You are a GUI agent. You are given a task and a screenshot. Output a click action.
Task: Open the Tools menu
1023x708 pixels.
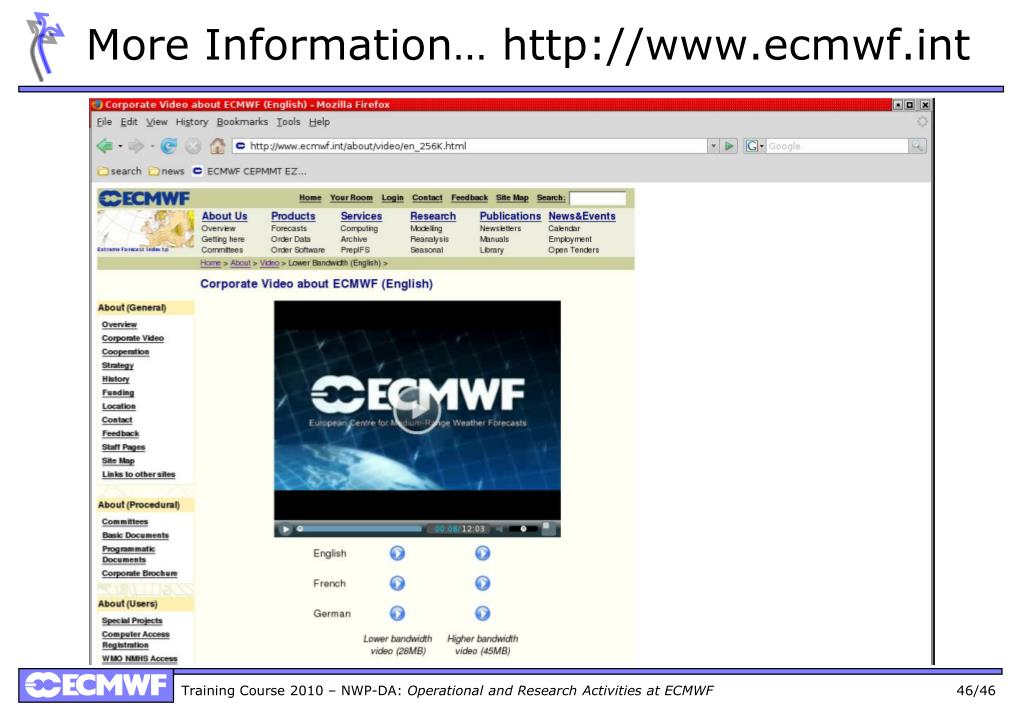tap(288, 122)
